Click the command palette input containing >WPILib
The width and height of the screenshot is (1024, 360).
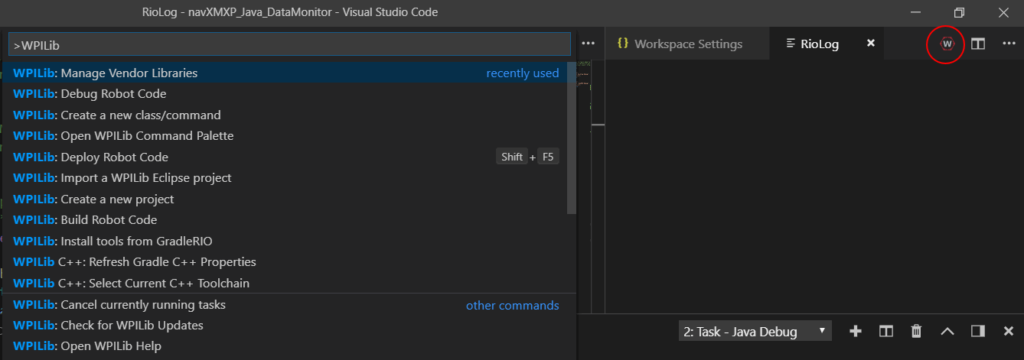(x=289, y=44)
